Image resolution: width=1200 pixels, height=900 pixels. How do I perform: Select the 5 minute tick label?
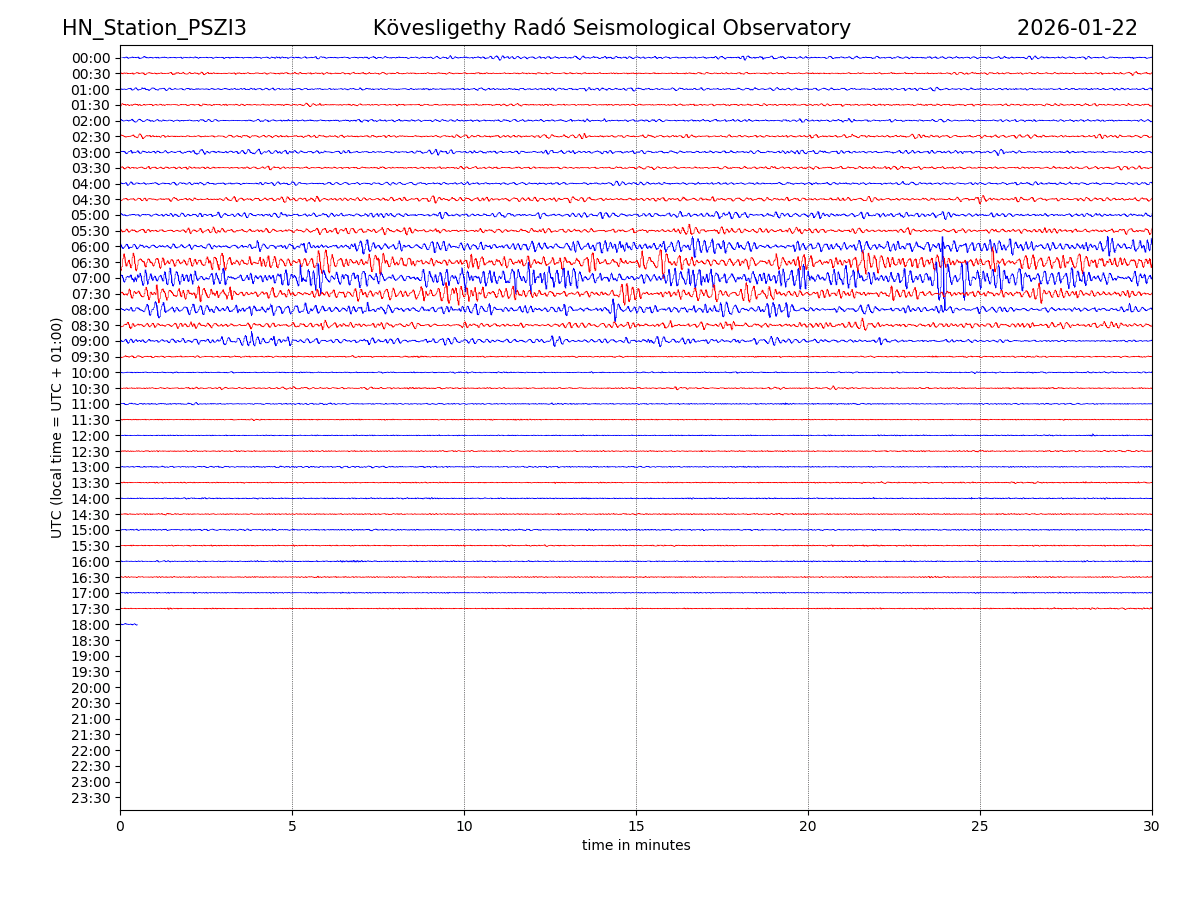click(x=292, y=827)
